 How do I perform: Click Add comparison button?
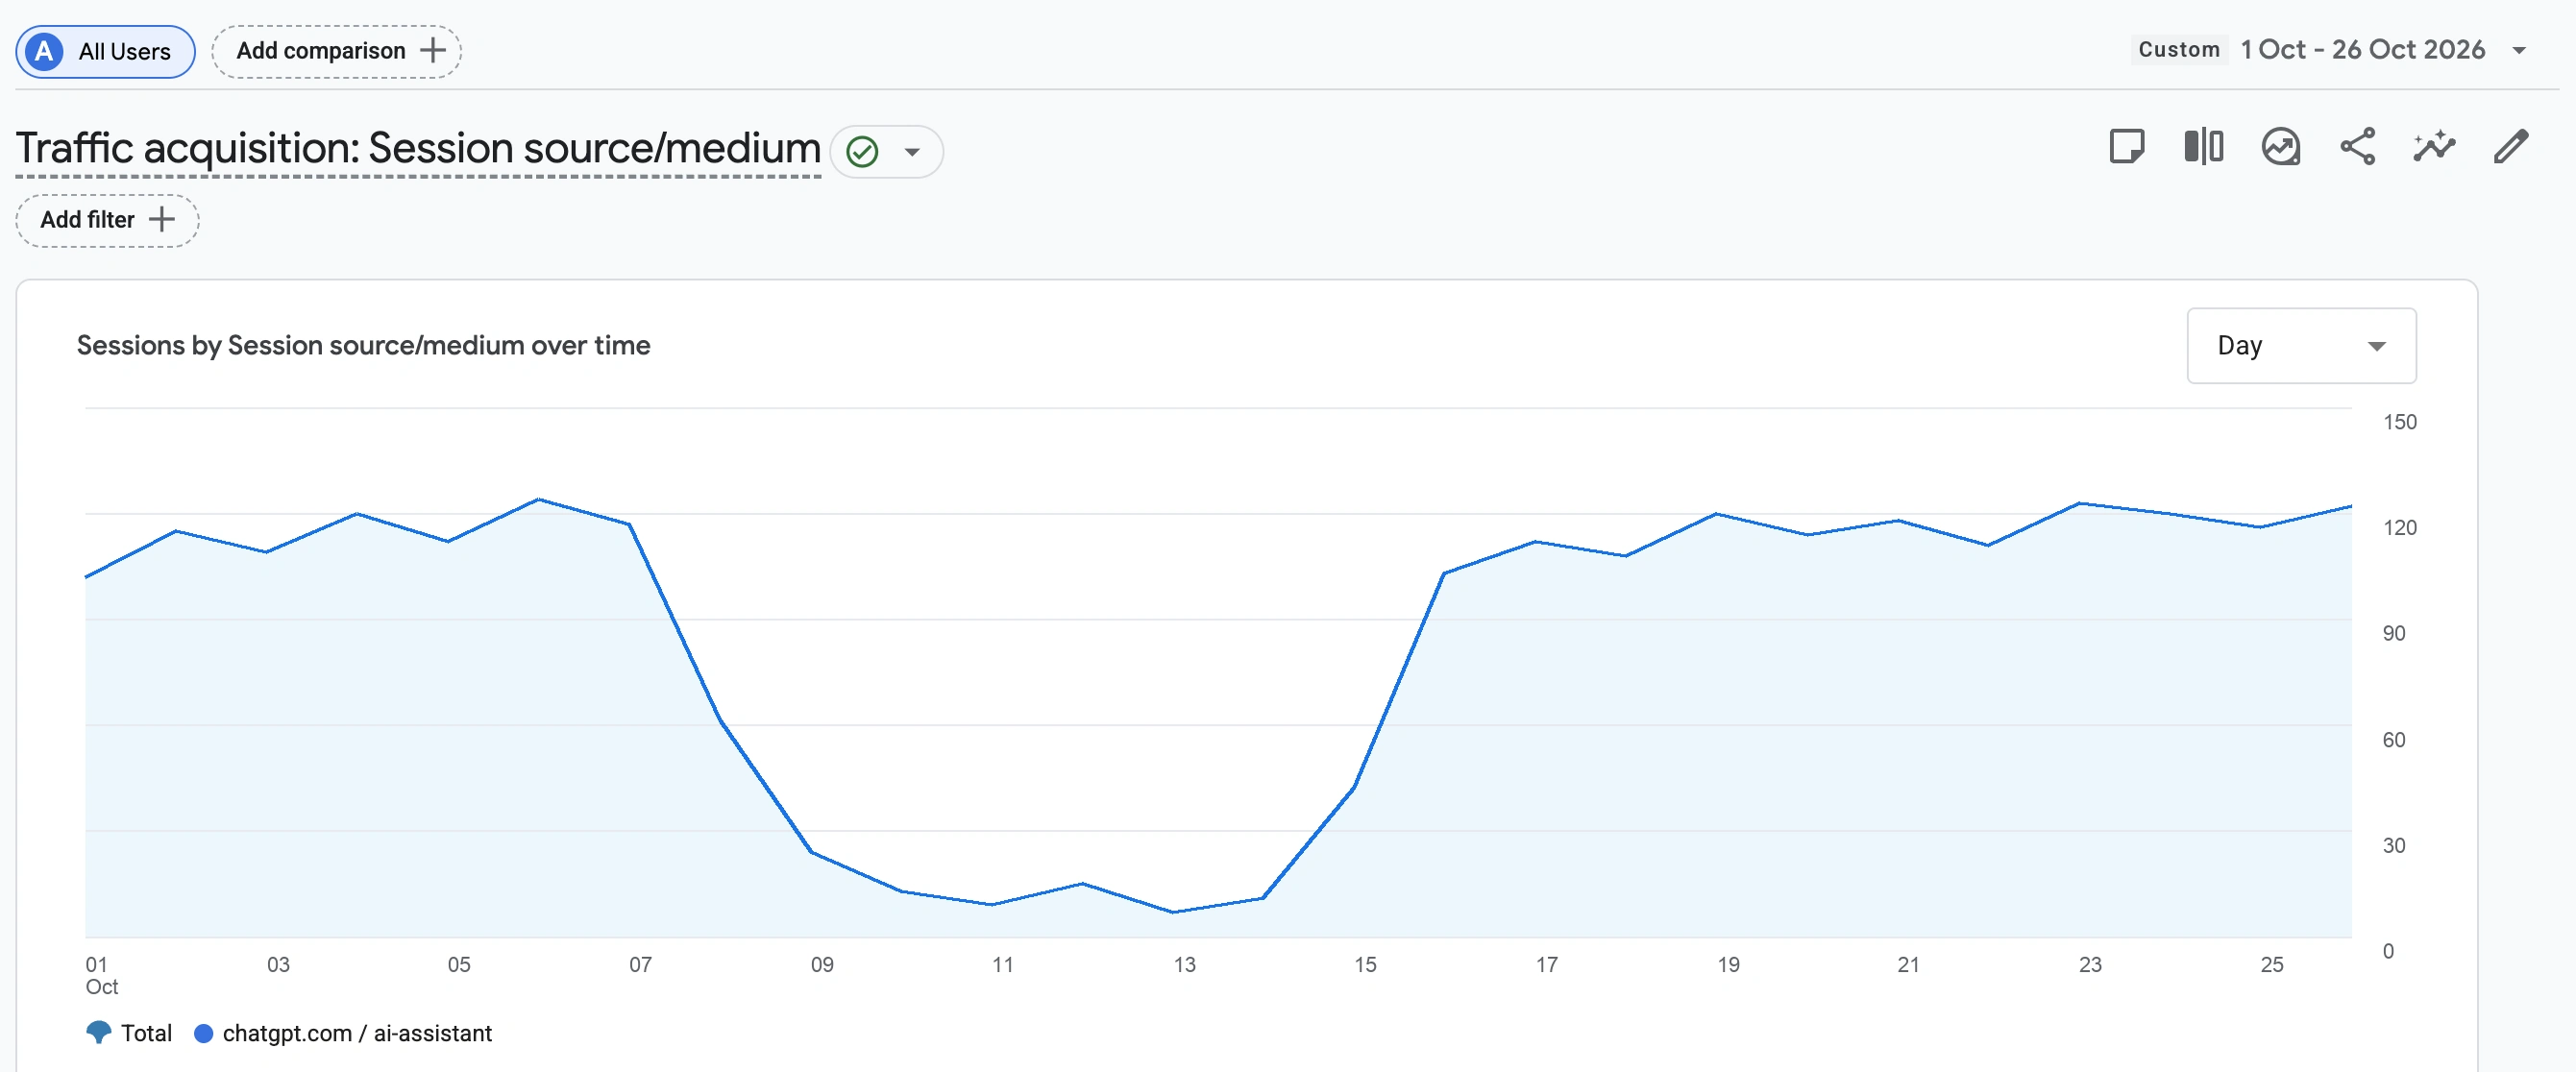pyautogui.click(x=336, y=51)
